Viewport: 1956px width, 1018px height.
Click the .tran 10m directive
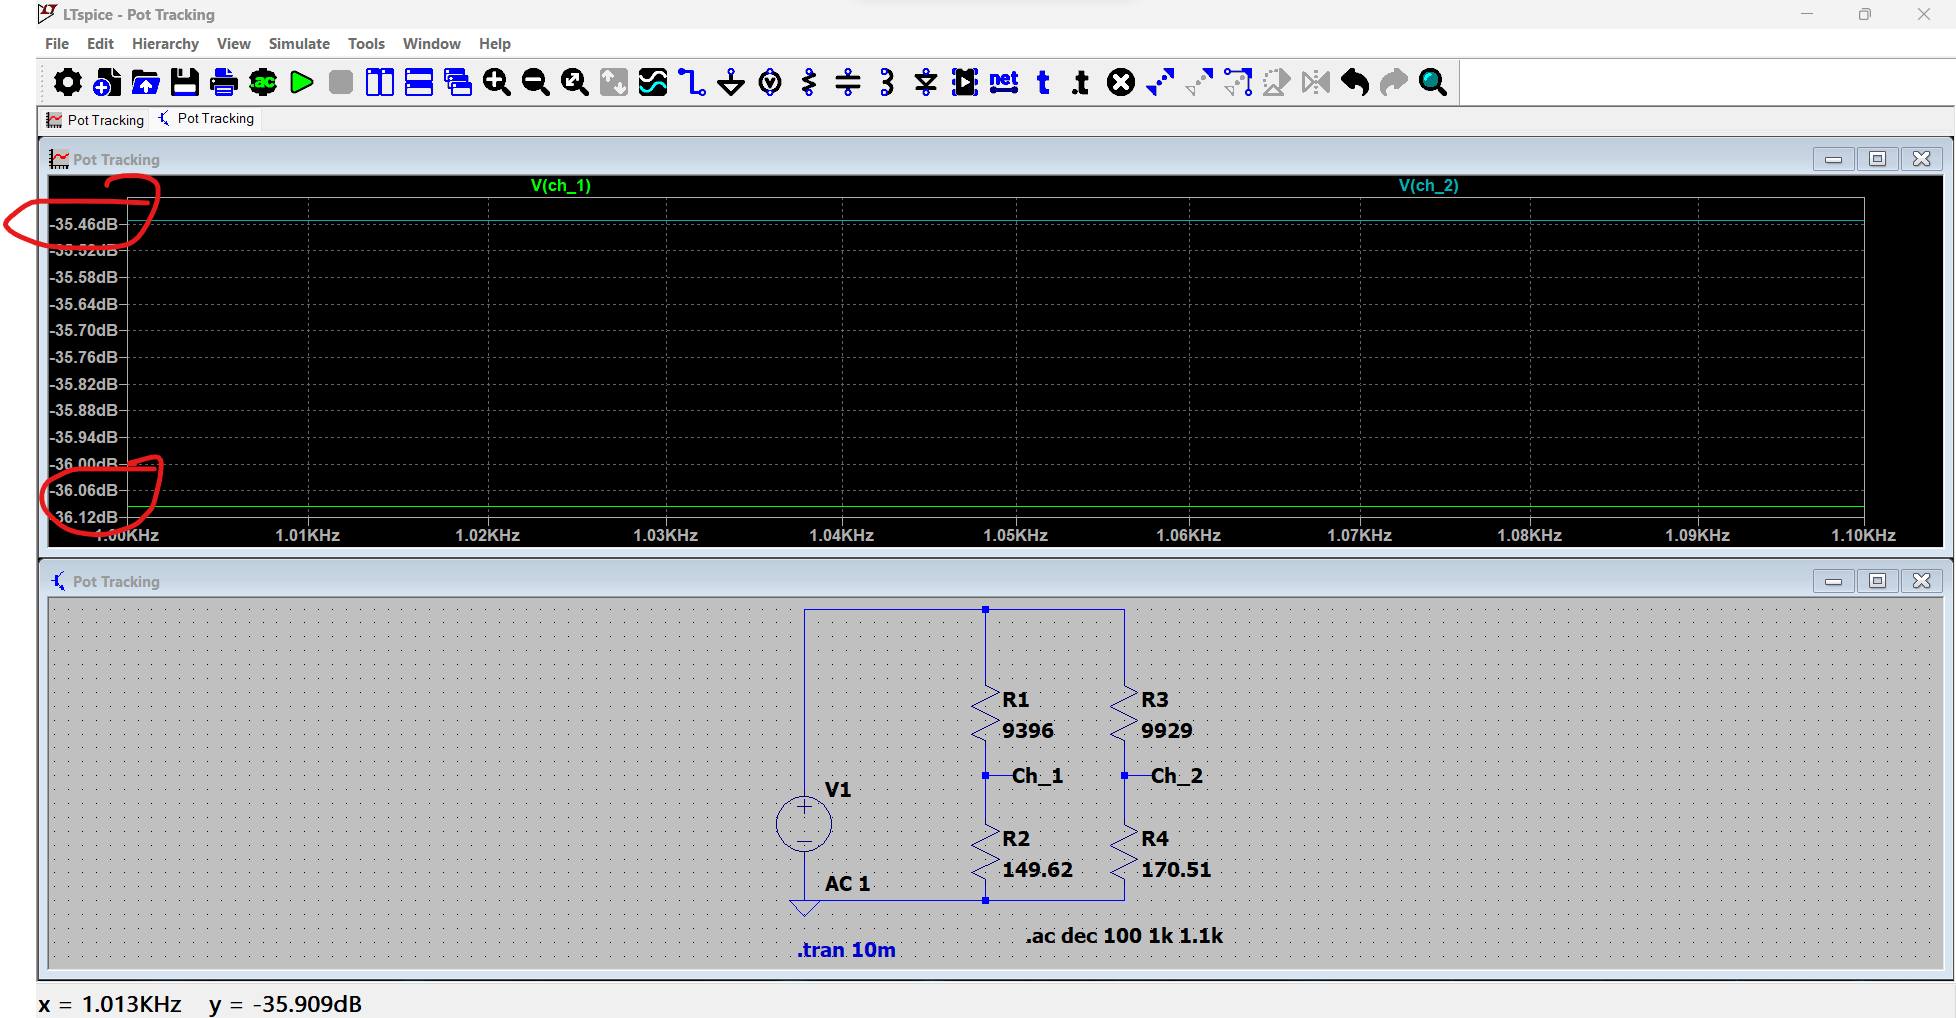[x=846, y=950]
